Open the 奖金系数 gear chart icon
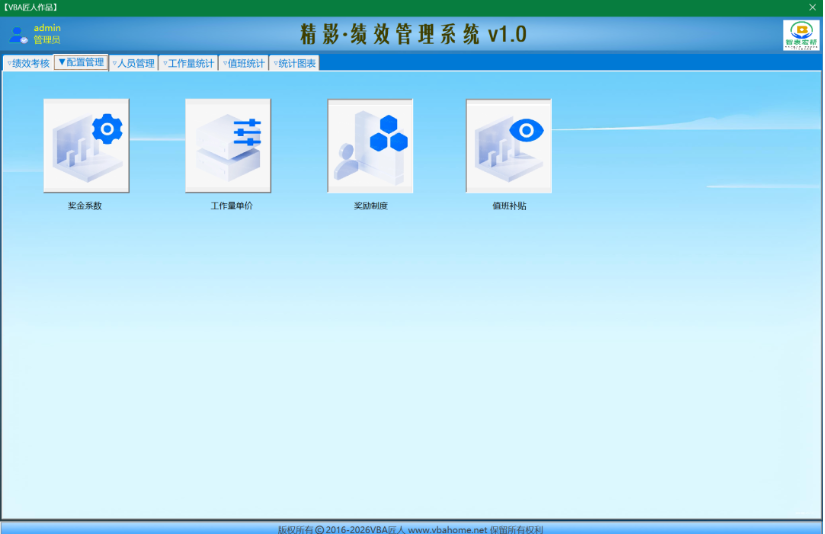This screenshot has width=825, height=534. pyautogui.click(x=86, y=146)
